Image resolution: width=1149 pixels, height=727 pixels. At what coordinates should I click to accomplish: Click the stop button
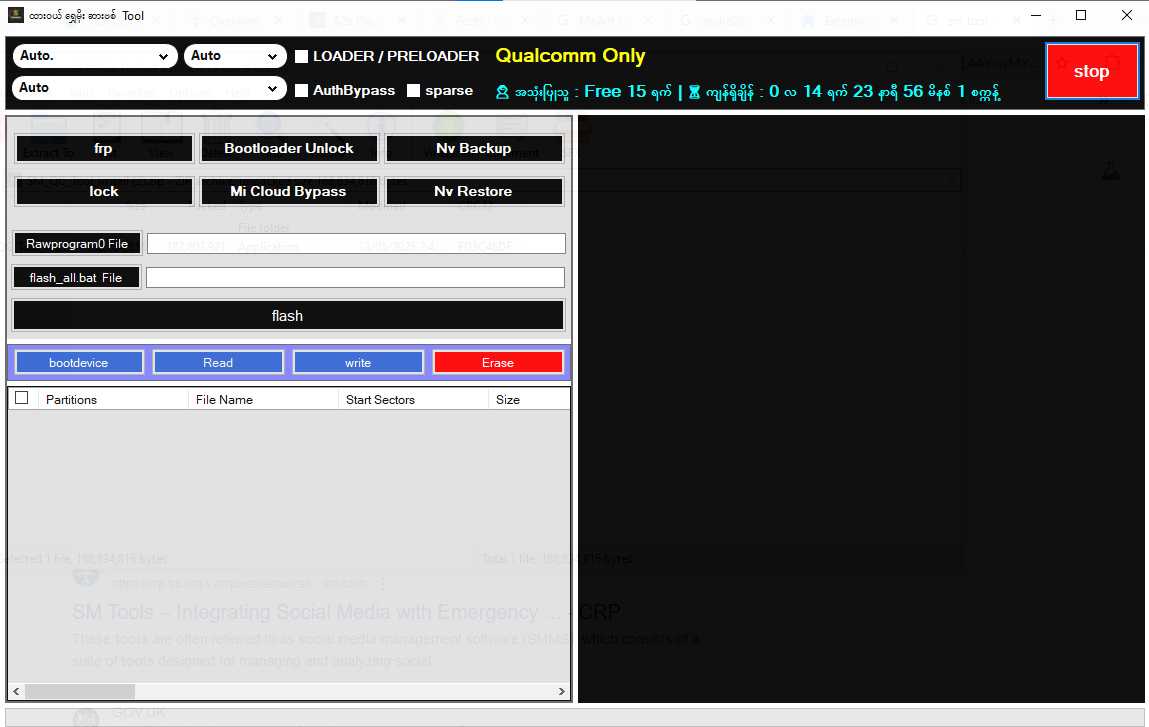coord(1091,71)
